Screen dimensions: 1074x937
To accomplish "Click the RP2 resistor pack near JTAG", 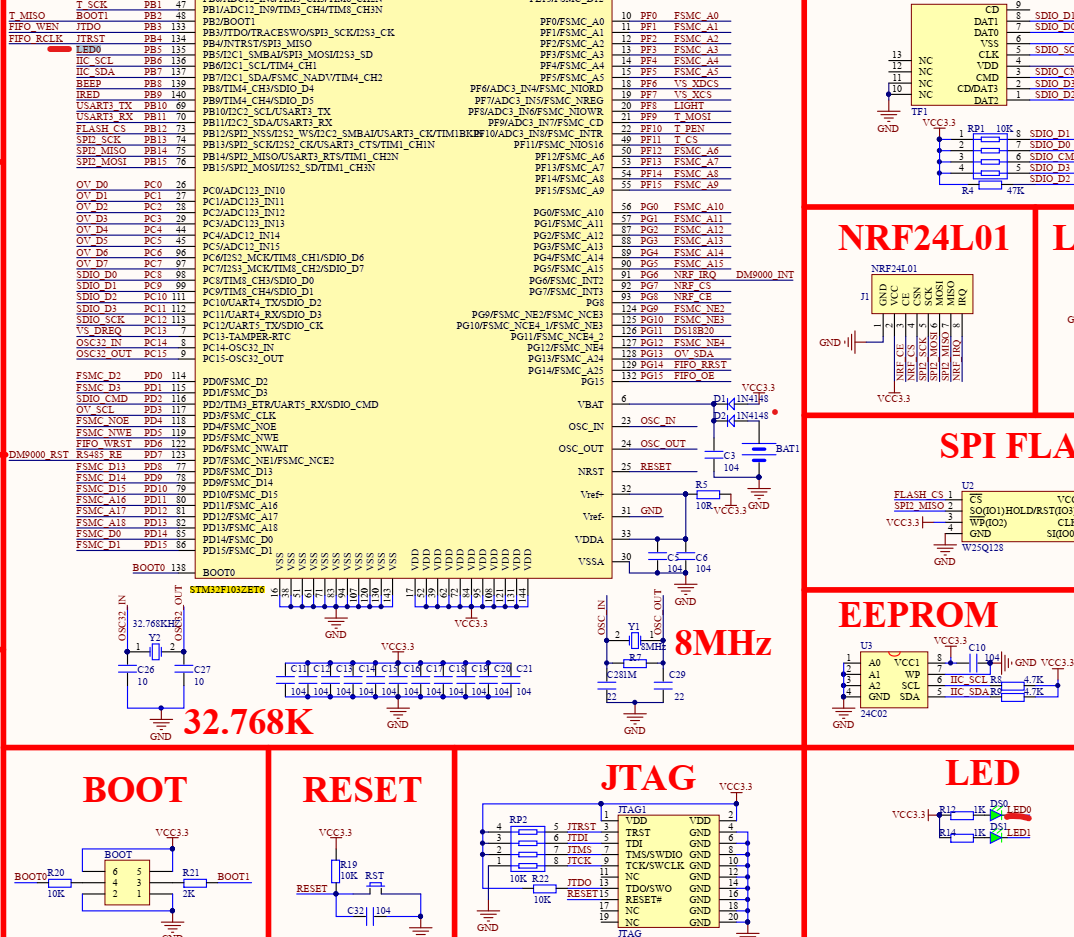I will [x=527, y=849].
